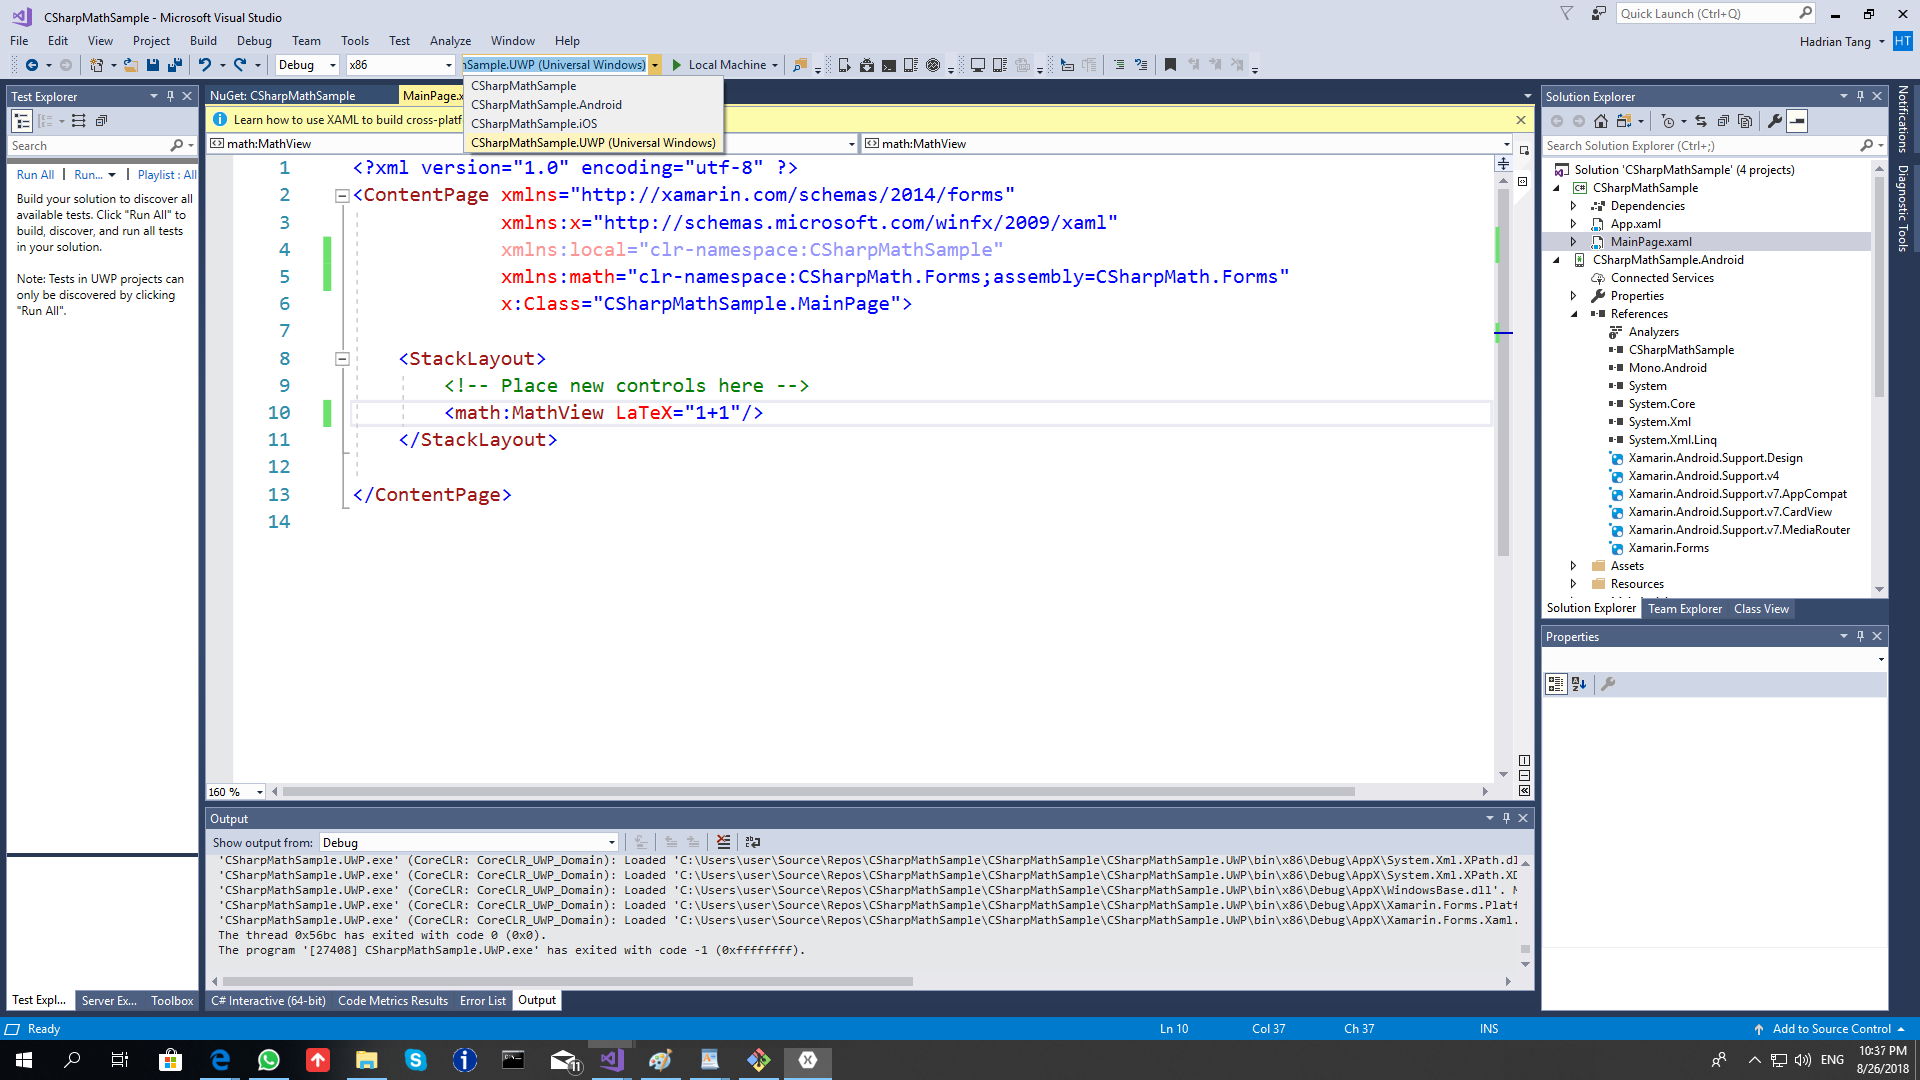Click the Save All toolbar icon
The height and width of the screenshot is (1080, 1920).
(175, 65)
